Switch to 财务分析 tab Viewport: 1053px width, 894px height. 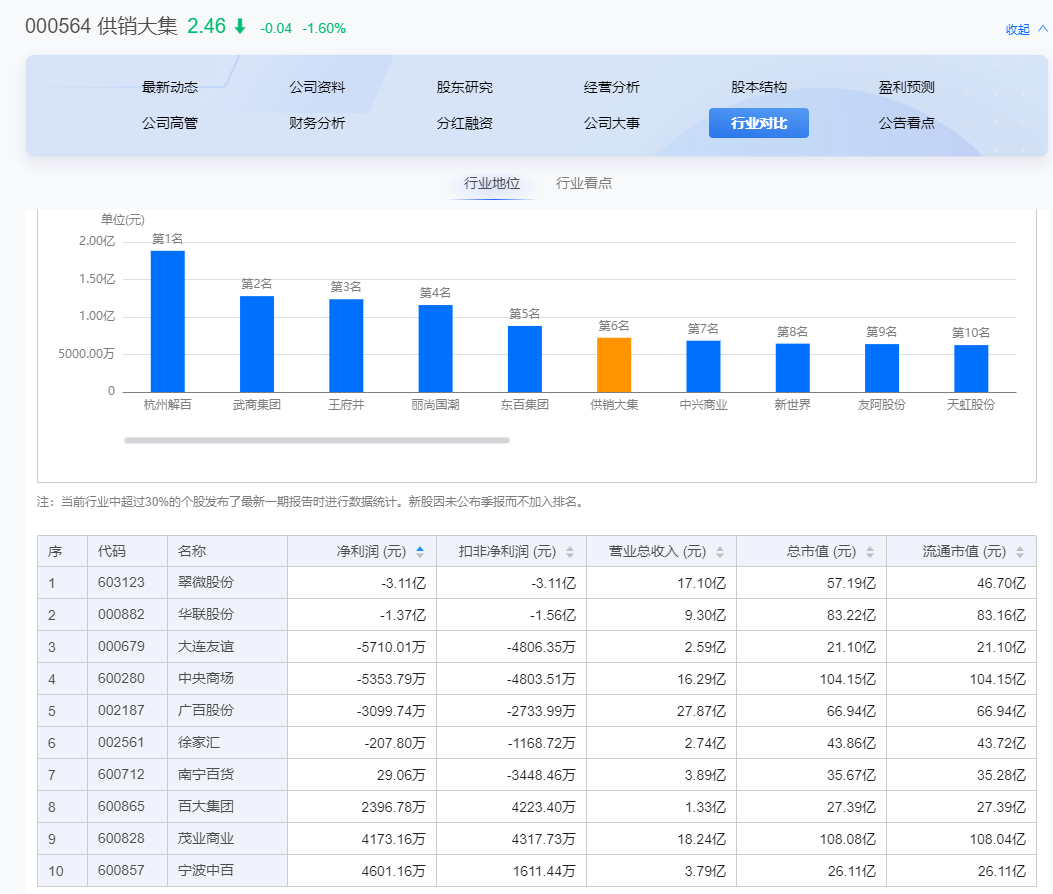[x=317, y=123]
